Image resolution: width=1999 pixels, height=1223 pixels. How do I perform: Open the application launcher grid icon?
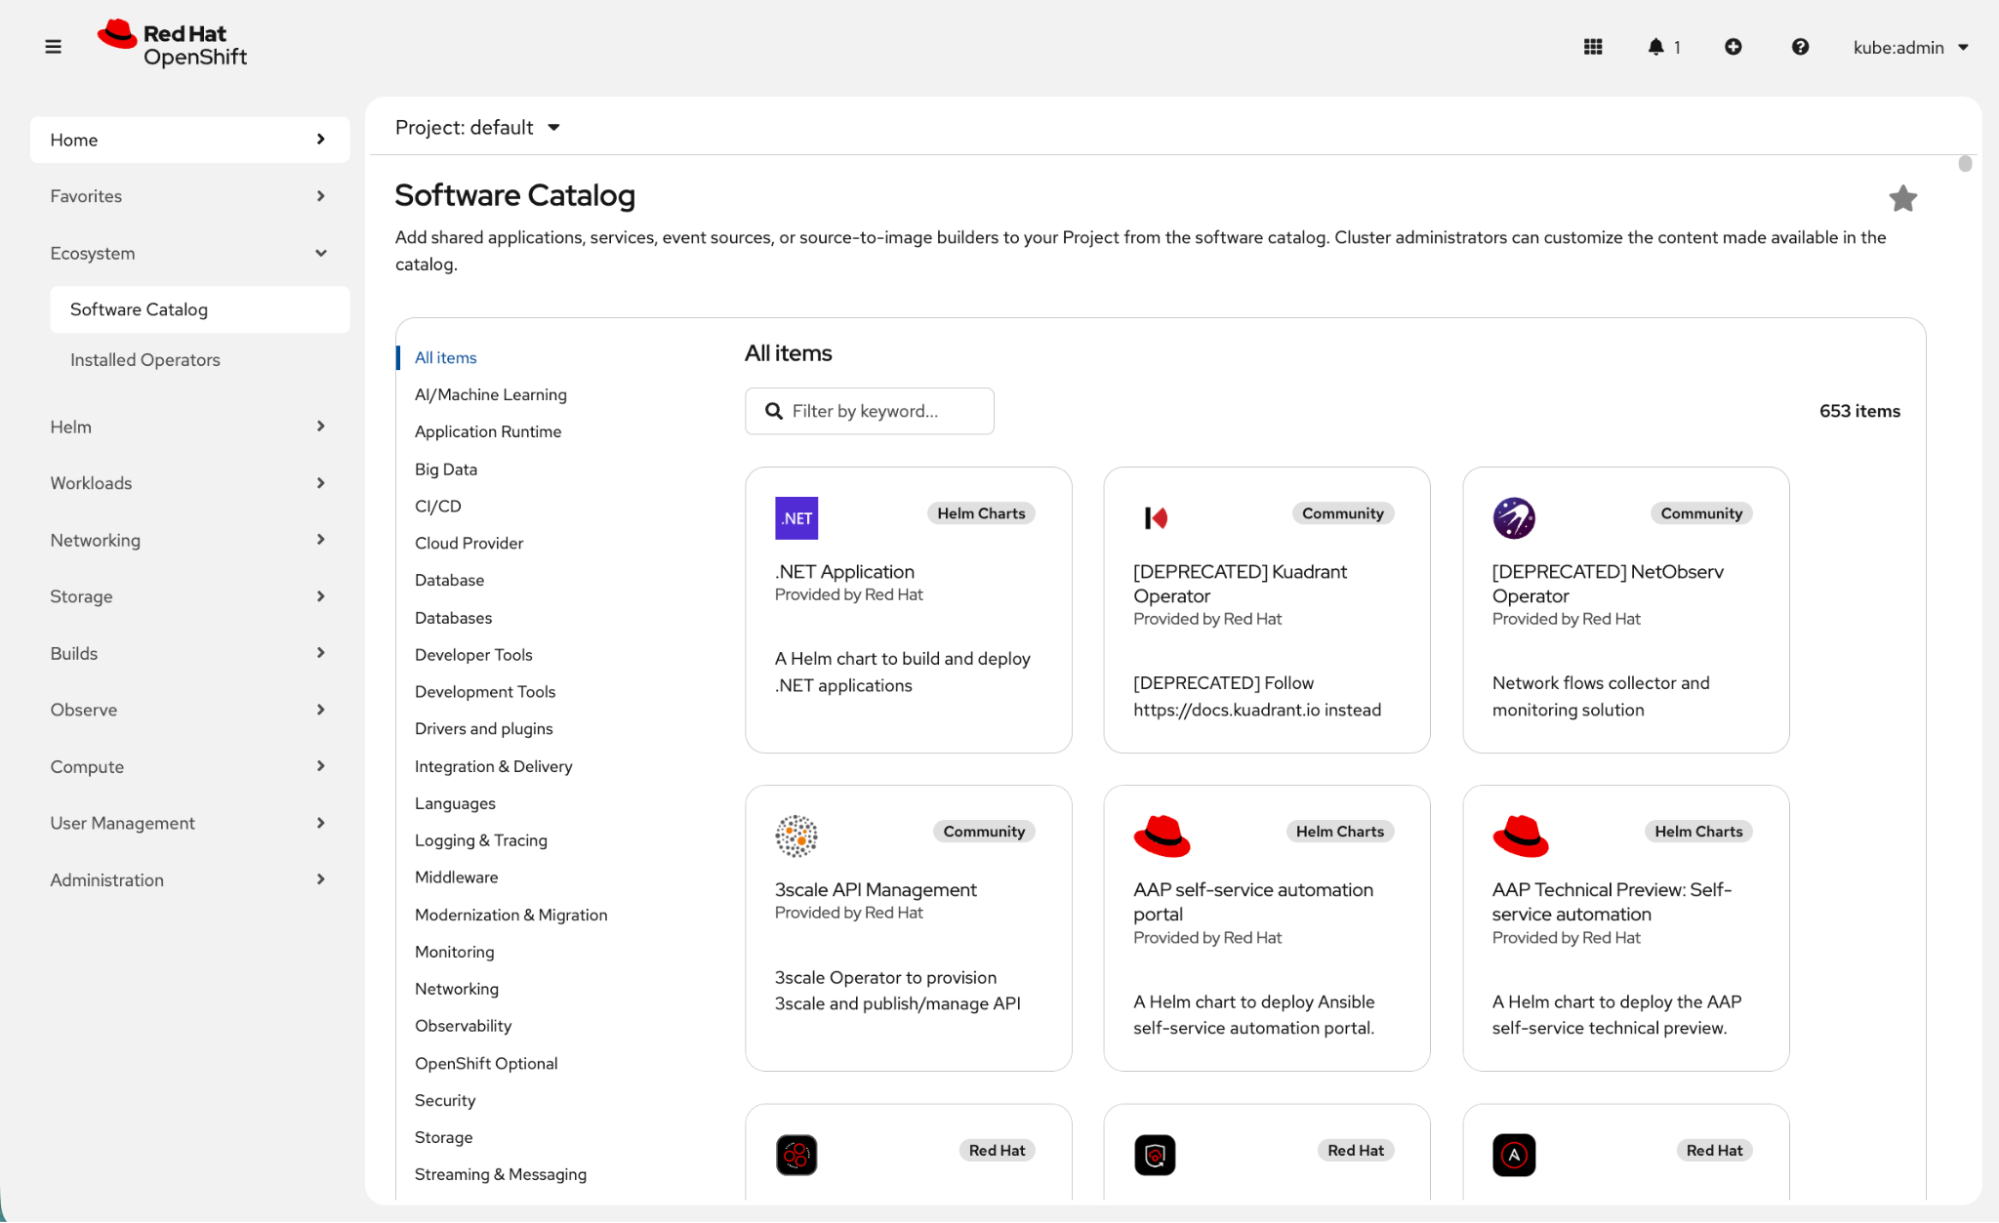[x=1593, y=47]
